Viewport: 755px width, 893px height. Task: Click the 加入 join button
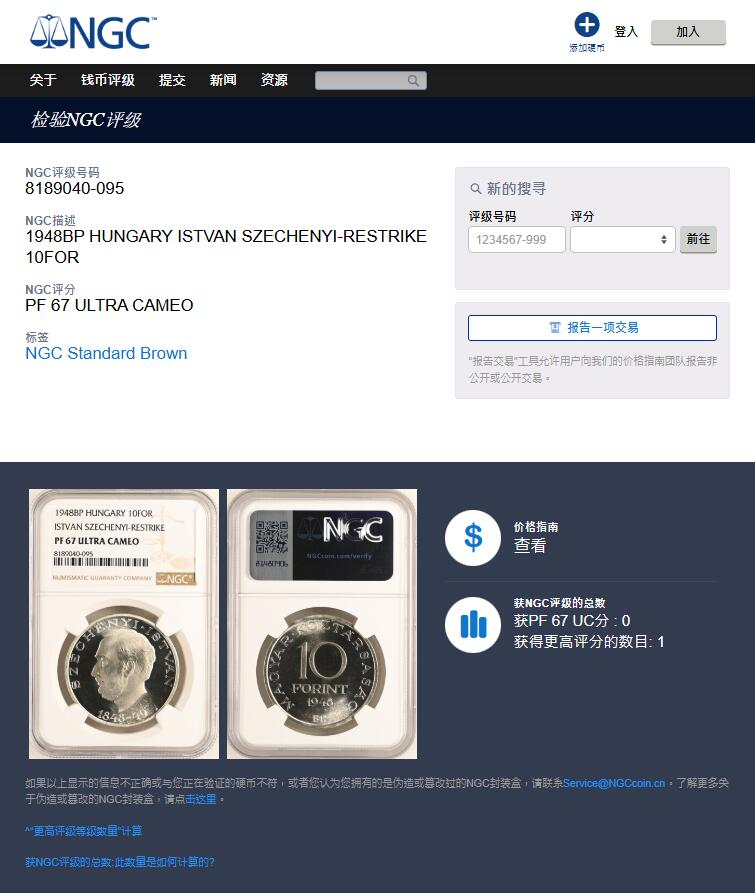point(688,32)
